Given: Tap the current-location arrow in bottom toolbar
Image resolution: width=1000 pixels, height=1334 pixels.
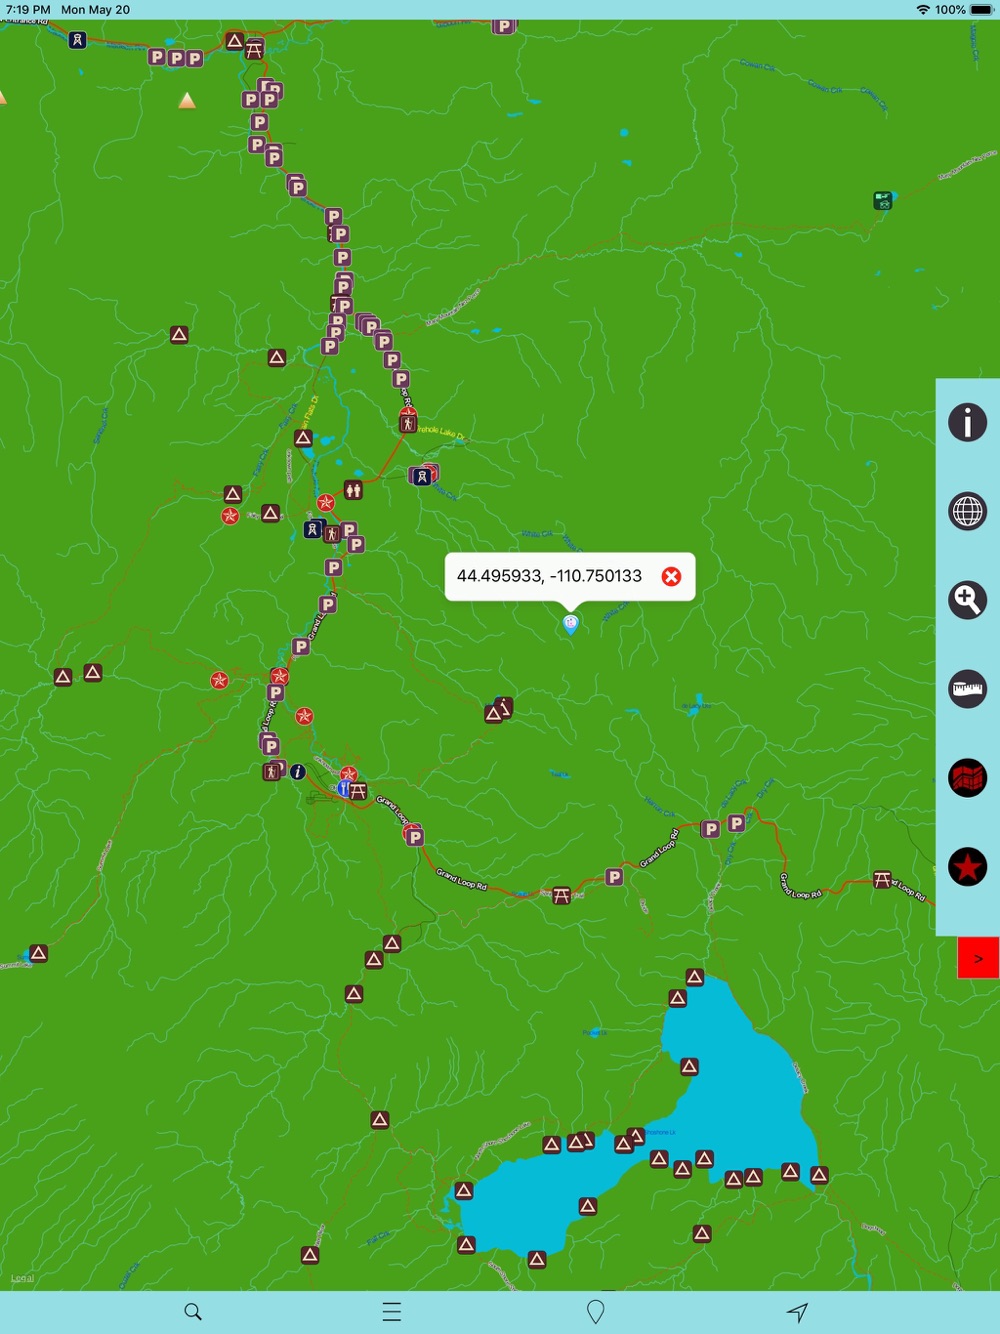Looking at the screenshot, I should coord(797,1312).
